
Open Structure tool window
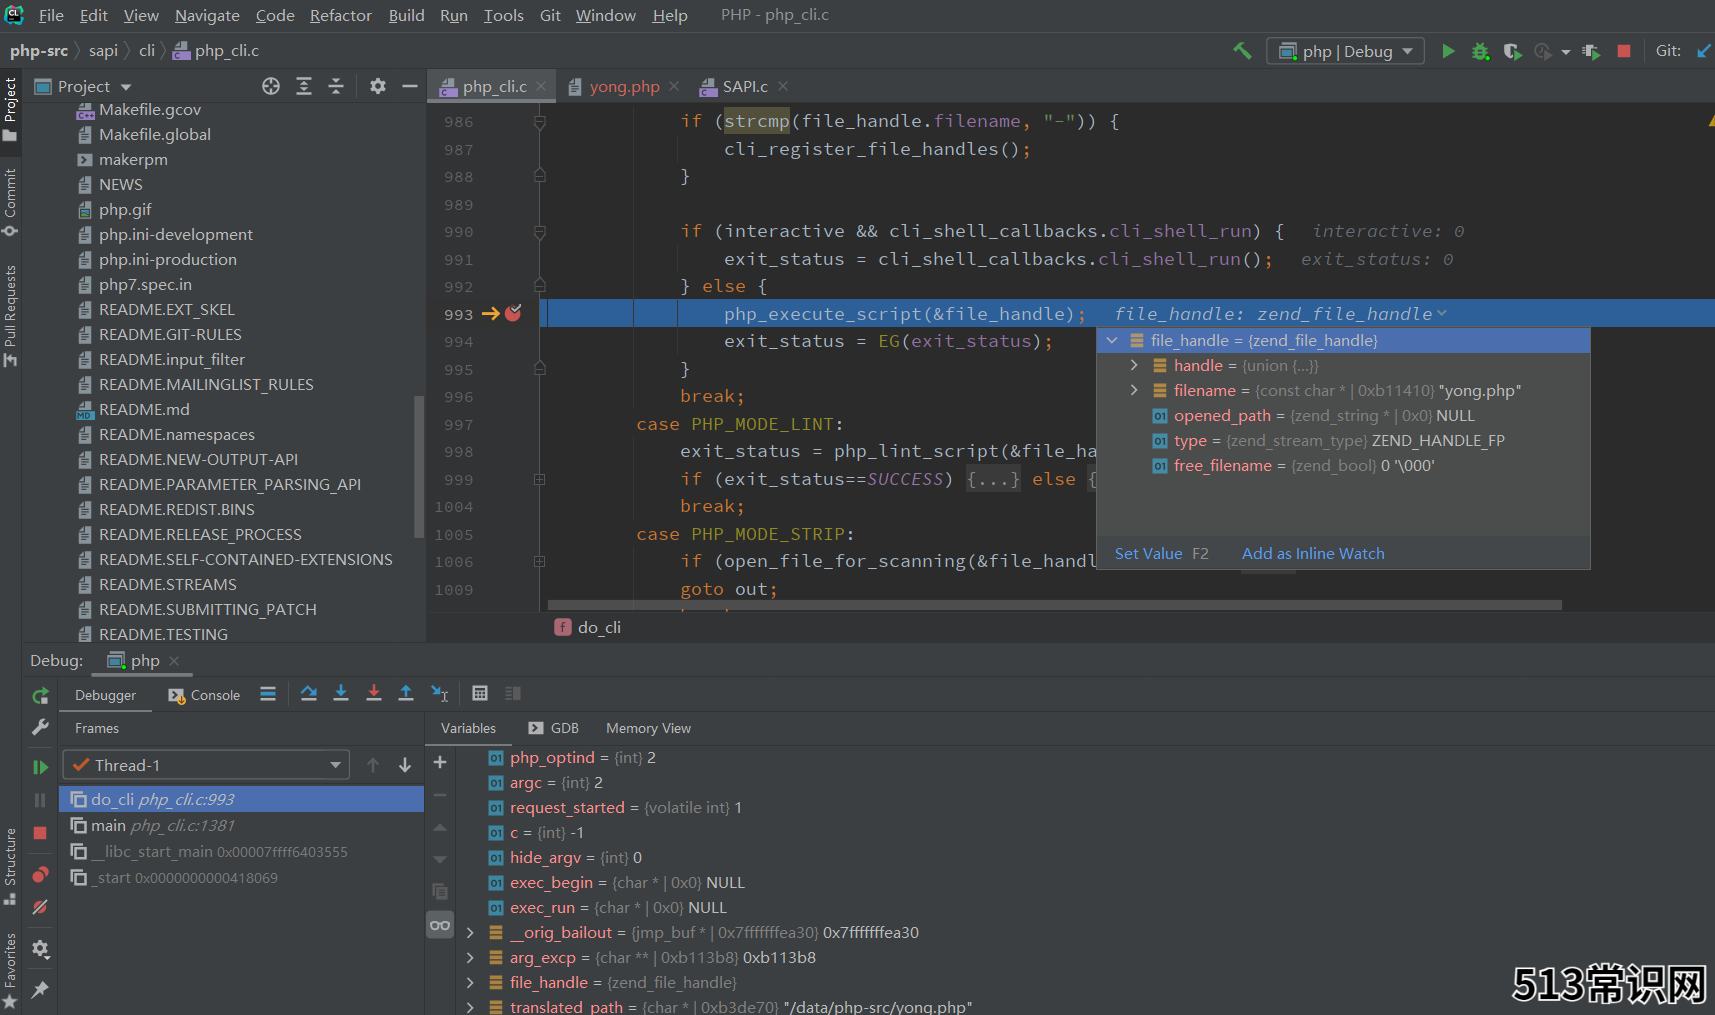tap(10, 866)
